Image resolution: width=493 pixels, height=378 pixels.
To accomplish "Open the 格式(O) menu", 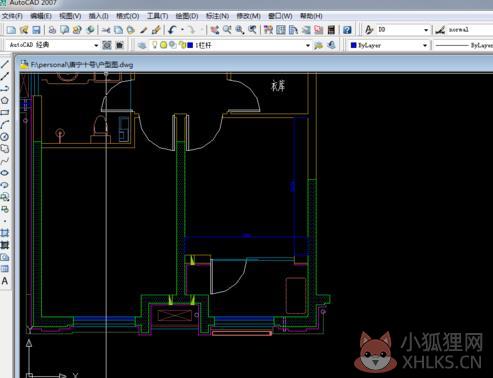I will point(127,16).
